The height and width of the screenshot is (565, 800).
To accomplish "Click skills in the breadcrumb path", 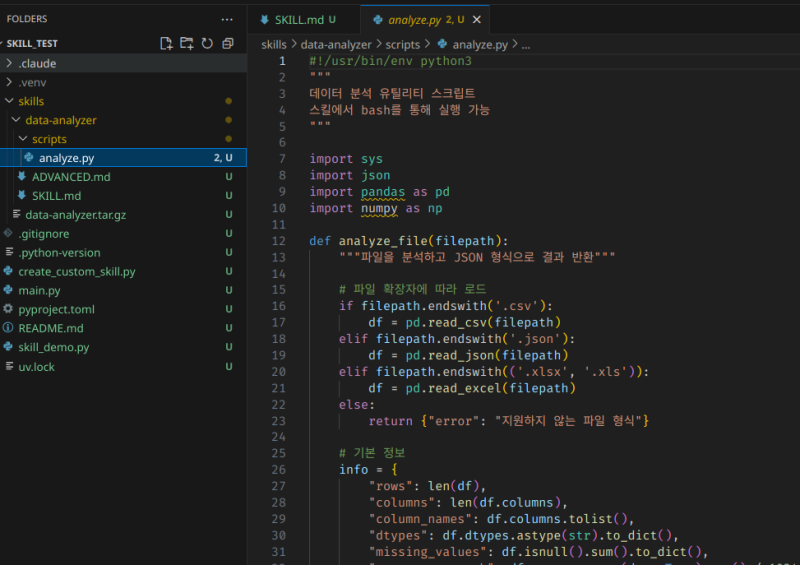I will click(273, 45).
